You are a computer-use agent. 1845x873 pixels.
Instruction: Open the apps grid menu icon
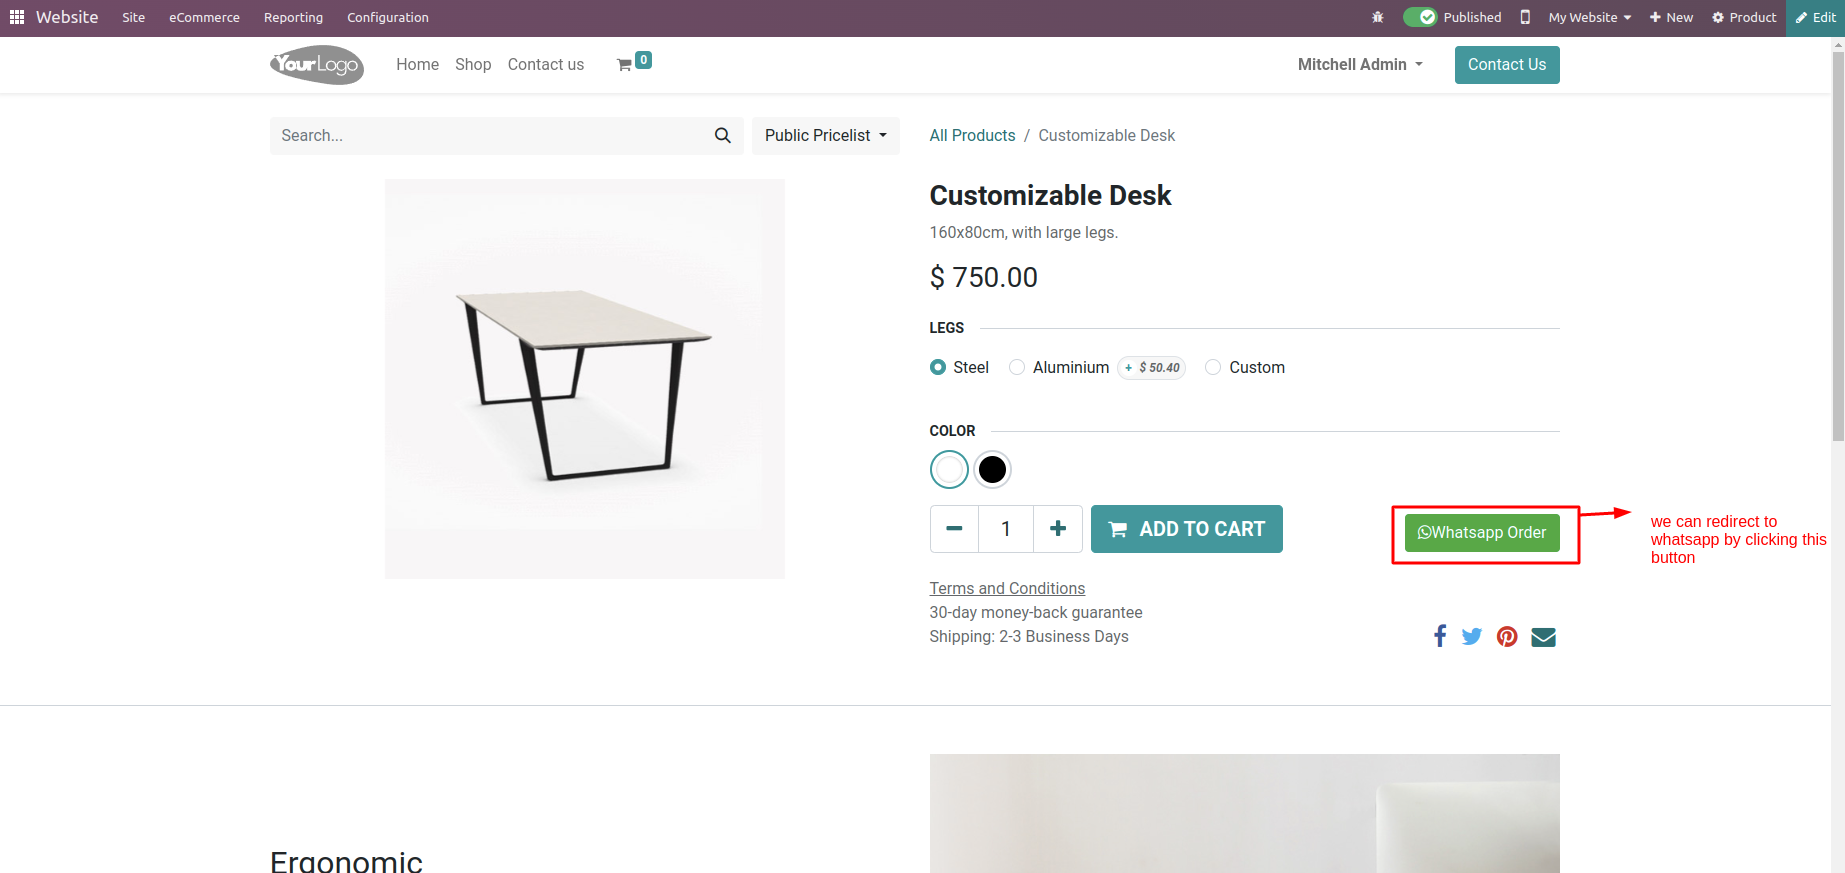point(17,17)
